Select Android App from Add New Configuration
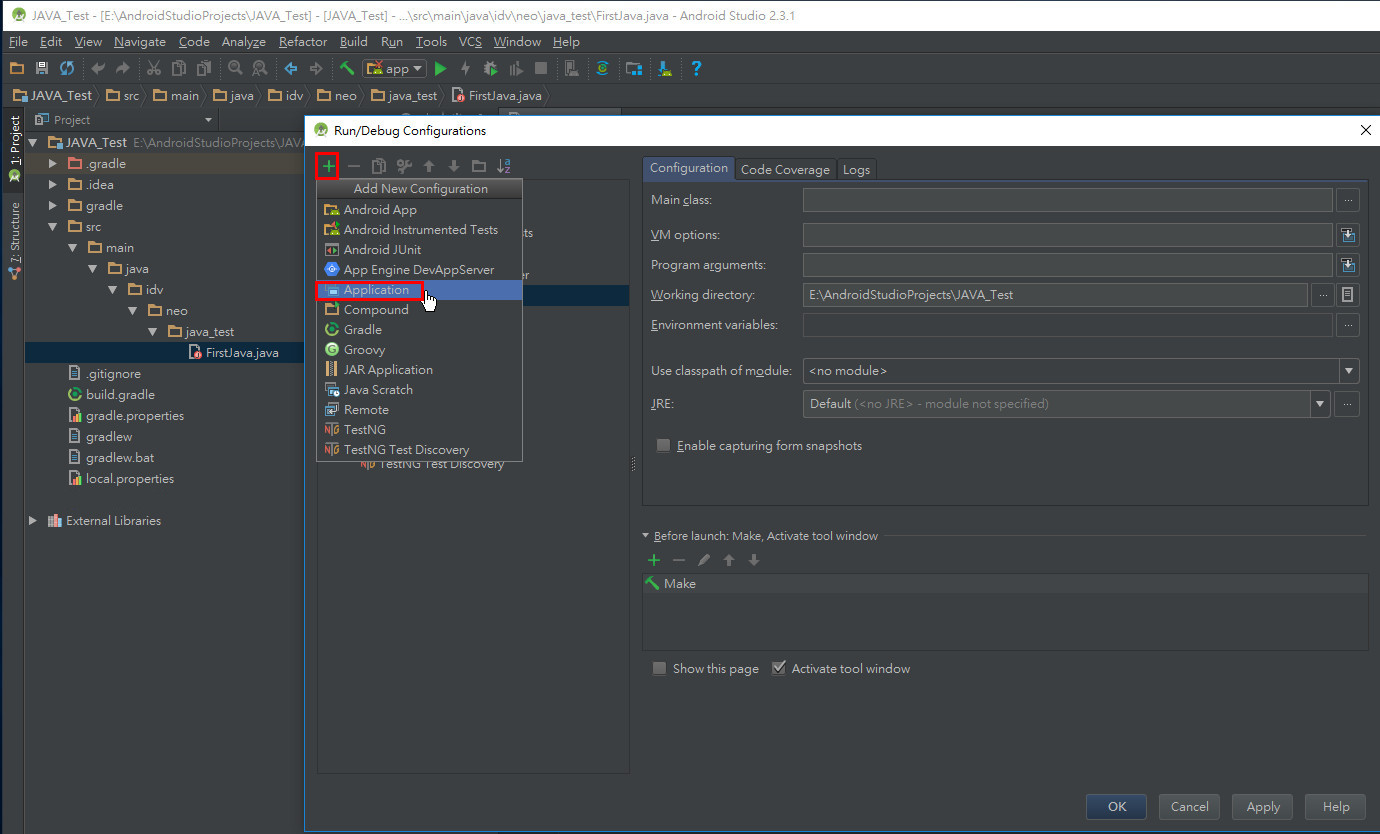This screenshot has height=834, width=1380. click(419, 210)
